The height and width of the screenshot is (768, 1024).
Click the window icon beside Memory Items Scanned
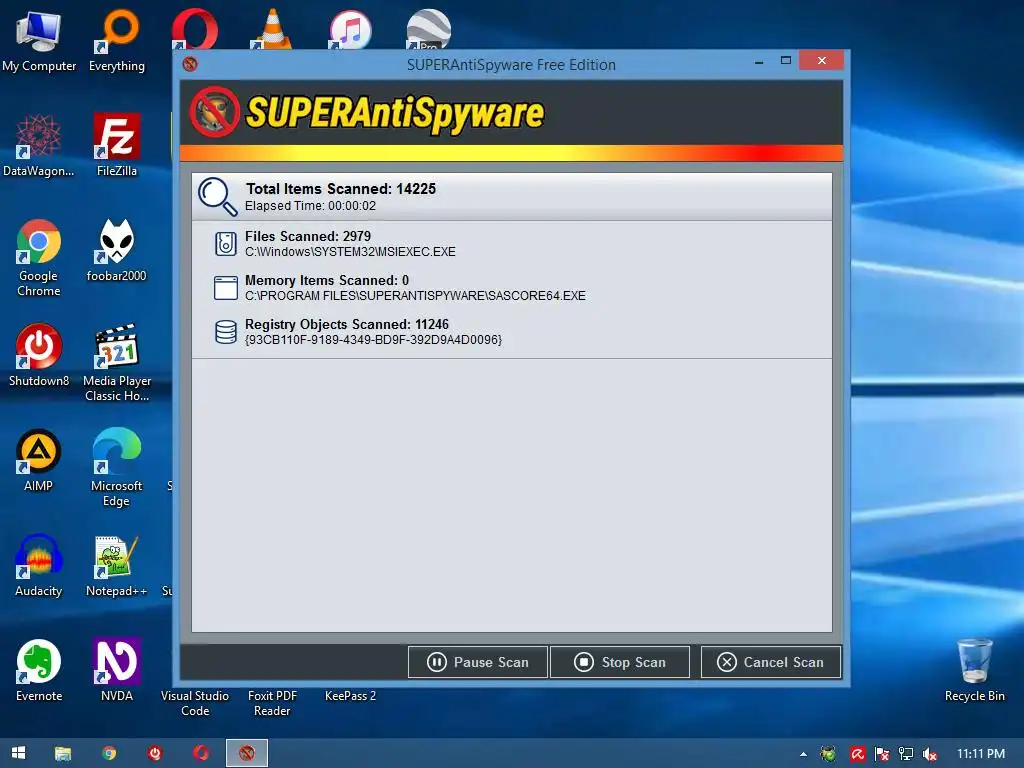pyautogui.click(x=226, y=287)
